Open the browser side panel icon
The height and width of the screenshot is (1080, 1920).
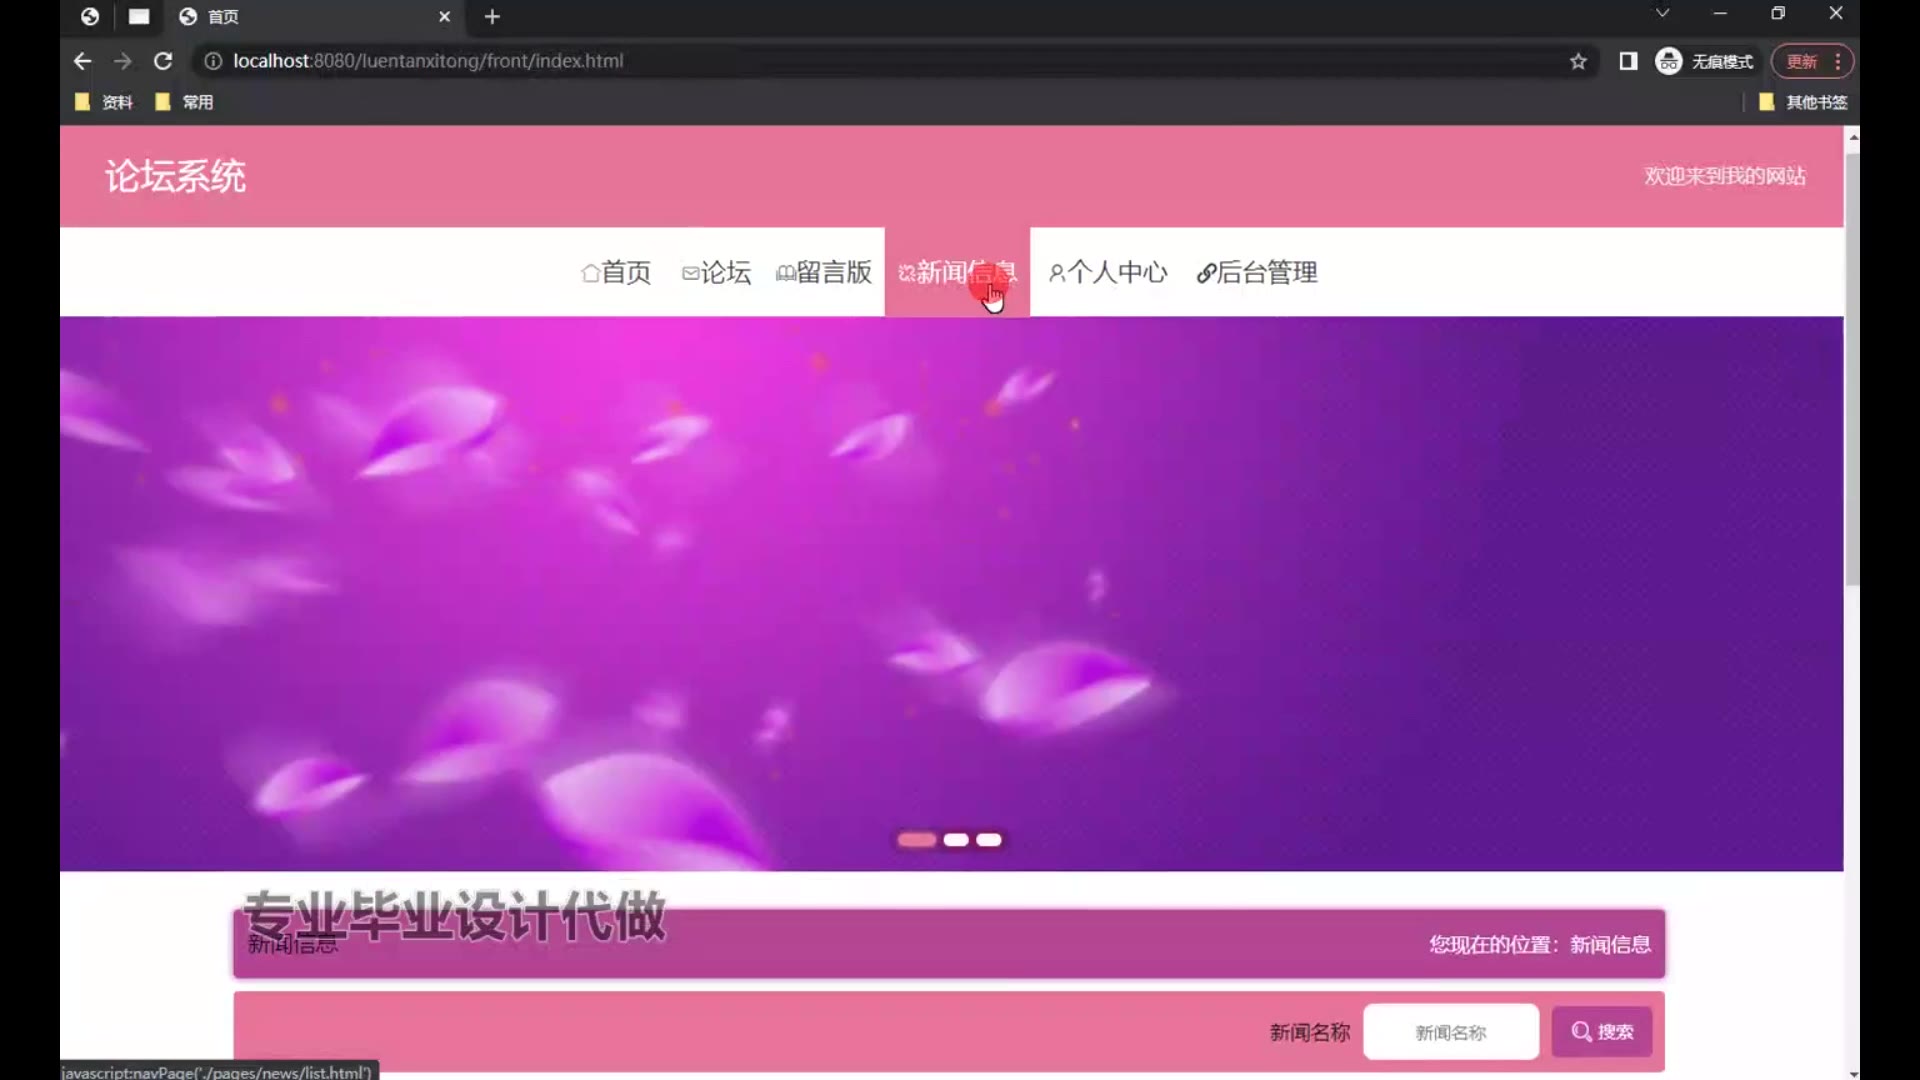tap(1628, 61)
